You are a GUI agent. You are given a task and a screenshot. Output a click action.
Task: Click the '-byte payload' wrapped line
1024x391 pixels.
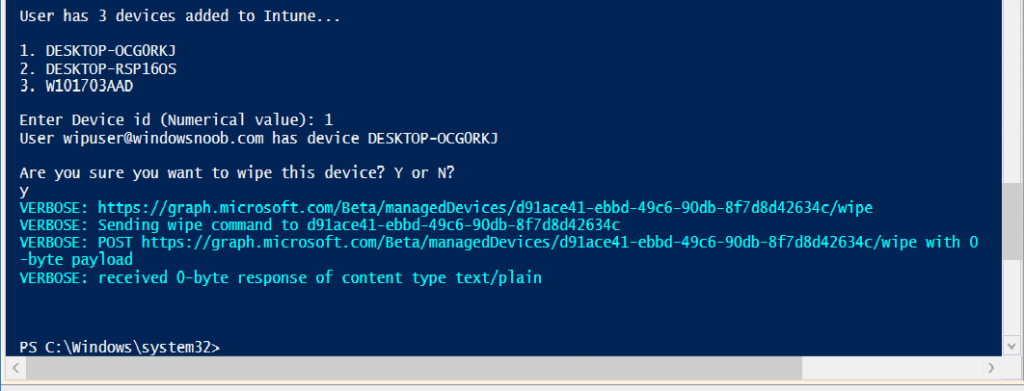76,260
